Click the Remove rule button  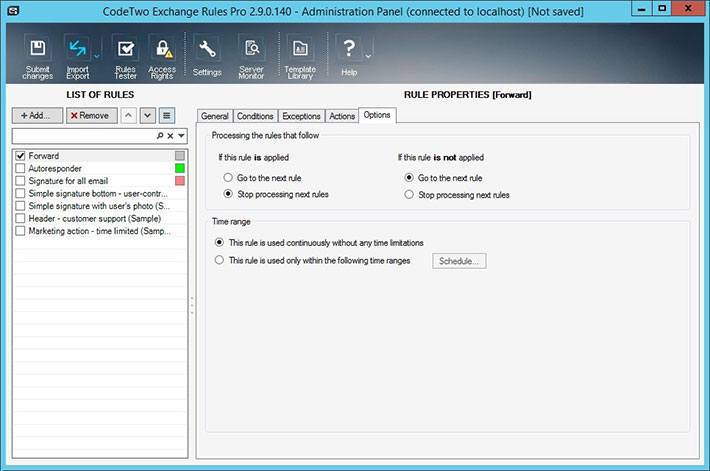[x=91, y=115]
